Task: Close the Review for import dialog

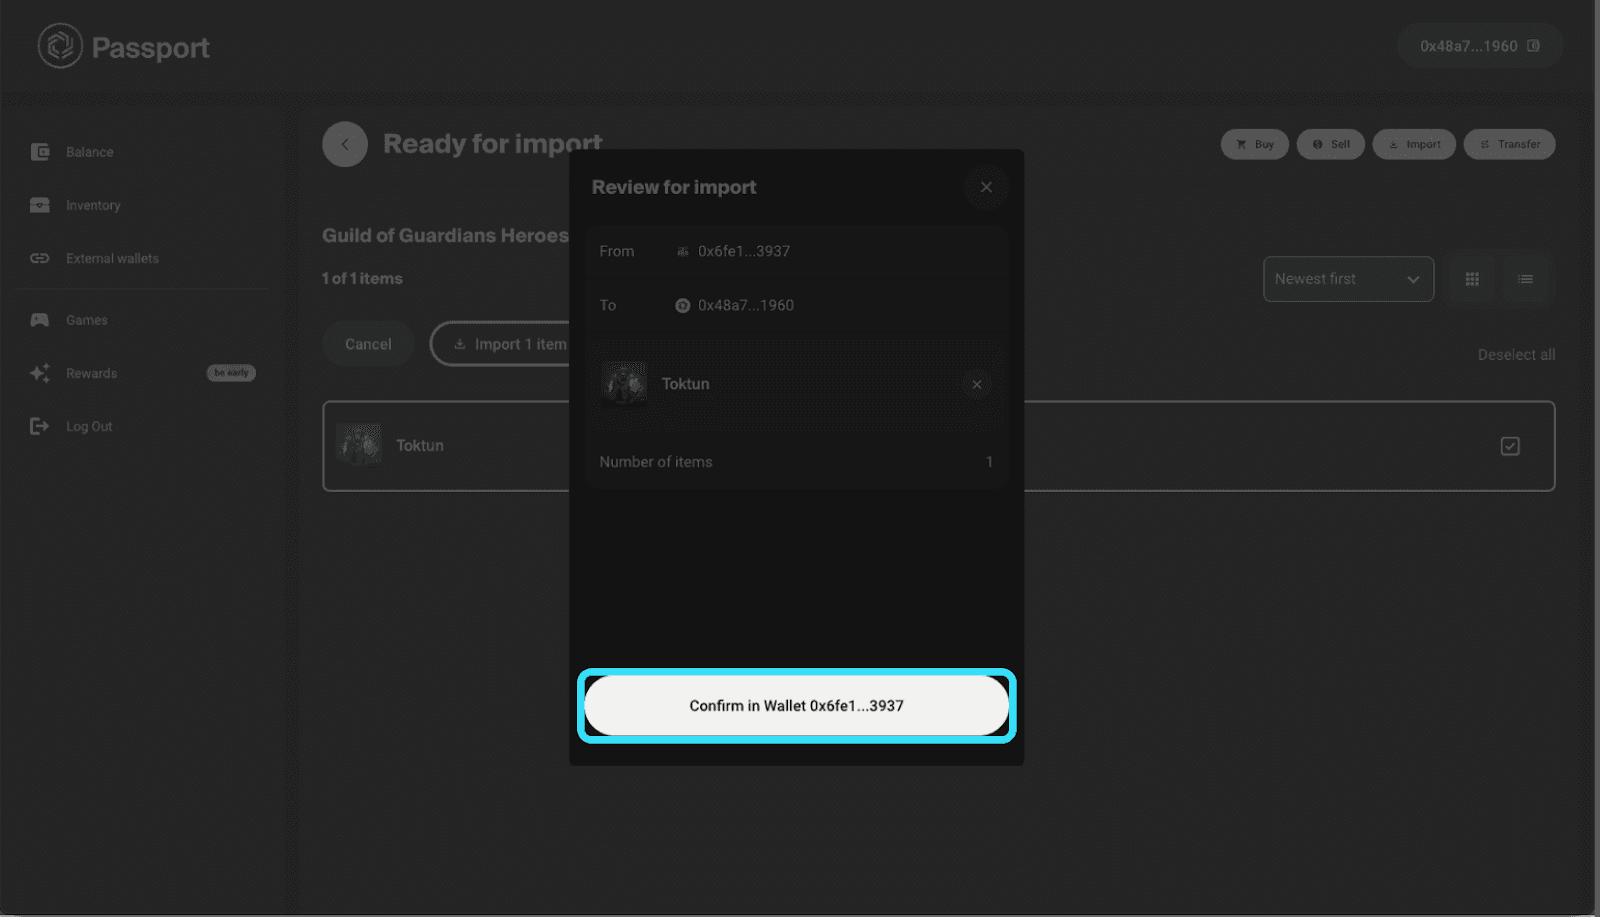Action: click(x=986, y=187)
